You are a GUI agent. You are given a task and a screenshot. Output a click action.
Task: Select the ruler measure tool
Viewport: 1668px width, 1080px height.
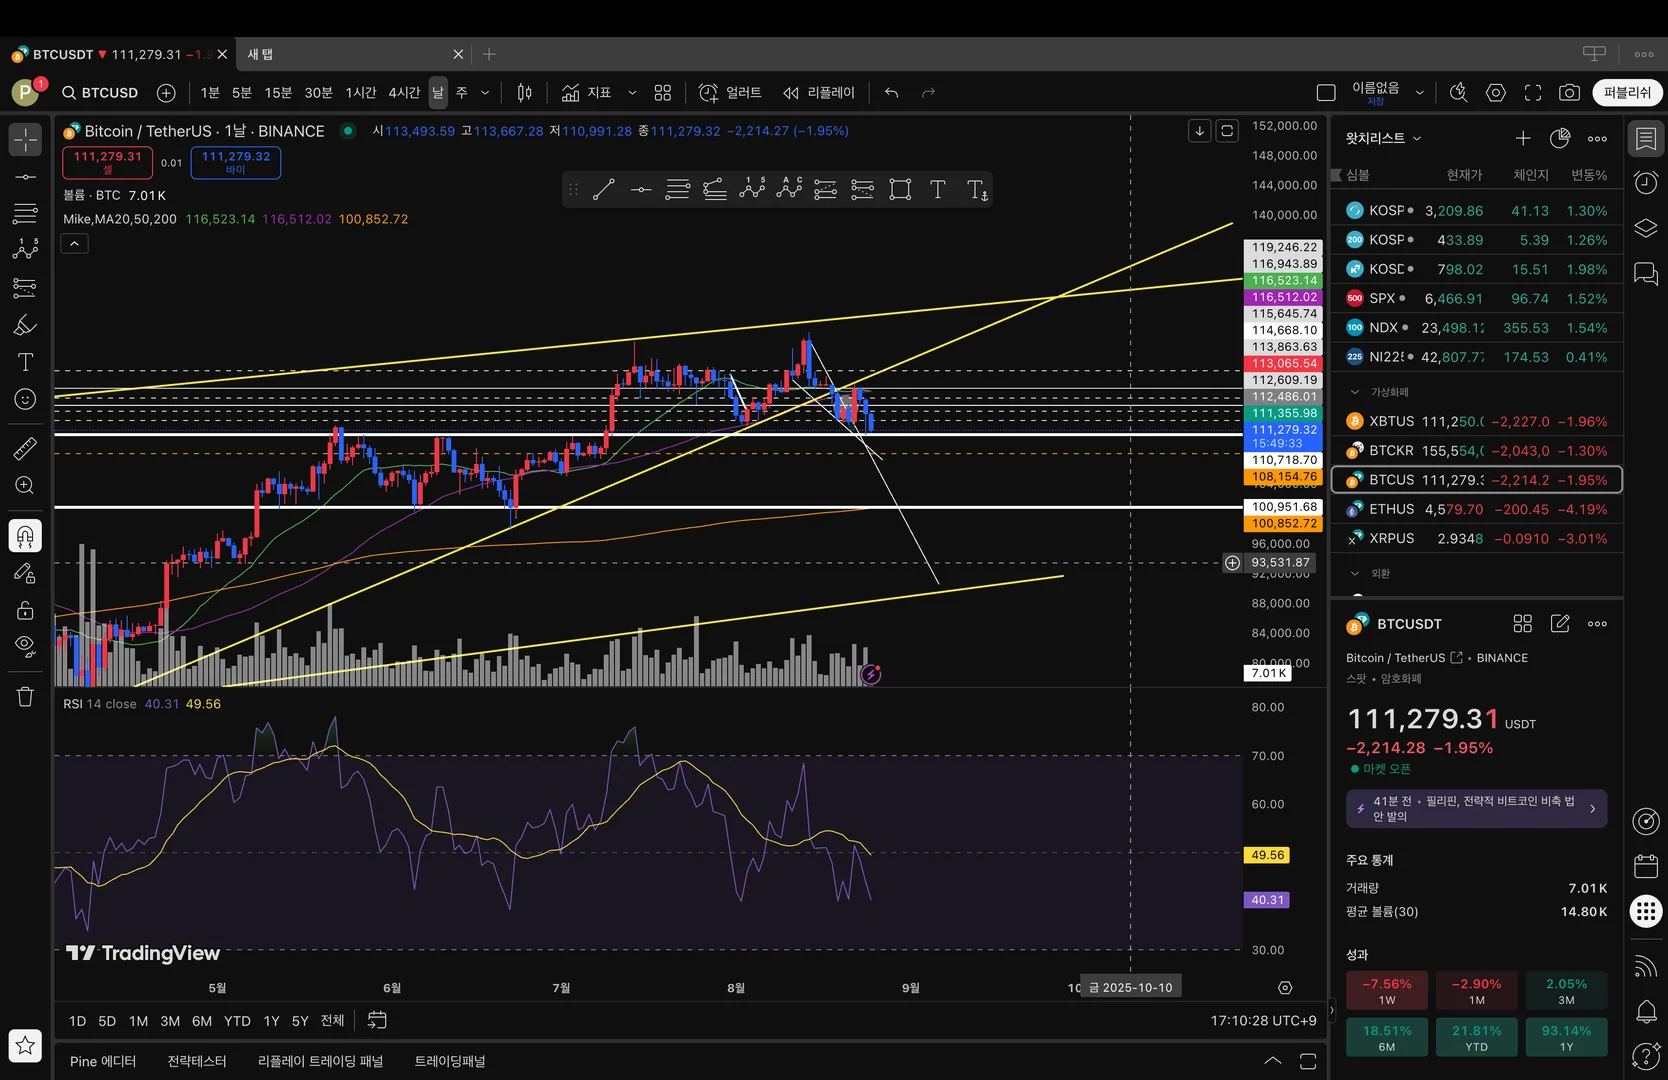coord(25,449)
